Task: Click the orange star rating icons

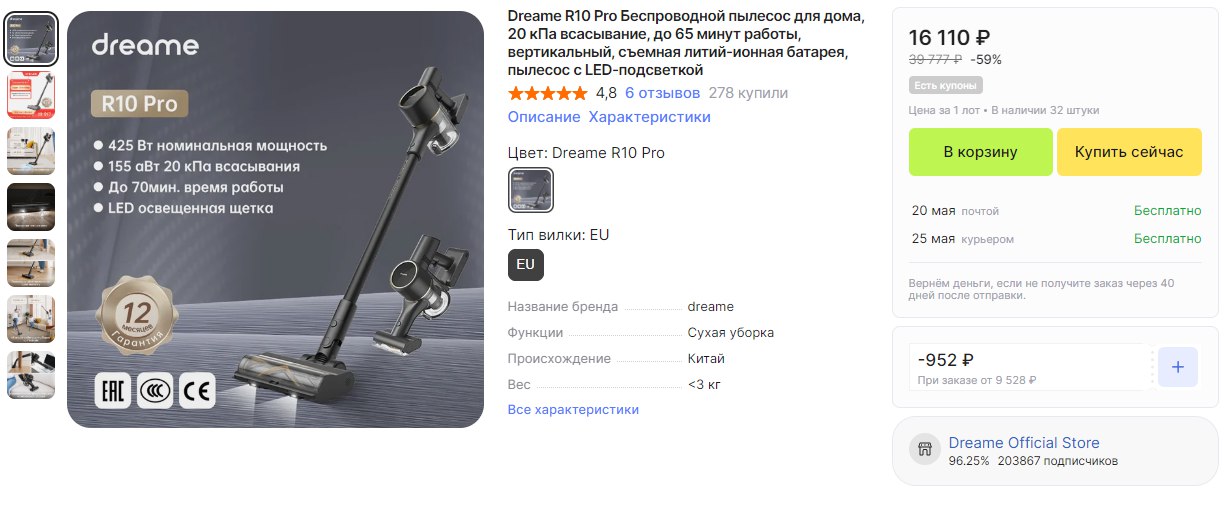Action: tap(548, 93)
